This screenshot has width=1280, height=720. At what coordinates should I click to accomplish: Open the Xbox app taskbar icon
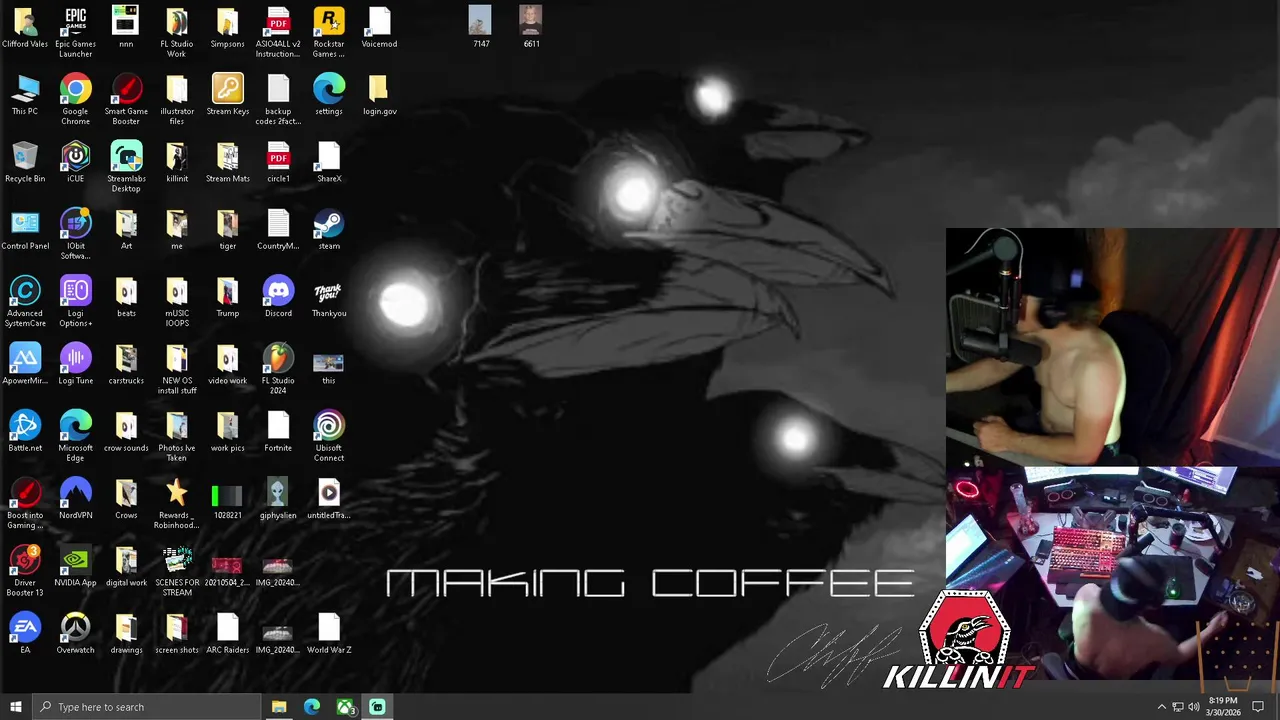[345, 707]
